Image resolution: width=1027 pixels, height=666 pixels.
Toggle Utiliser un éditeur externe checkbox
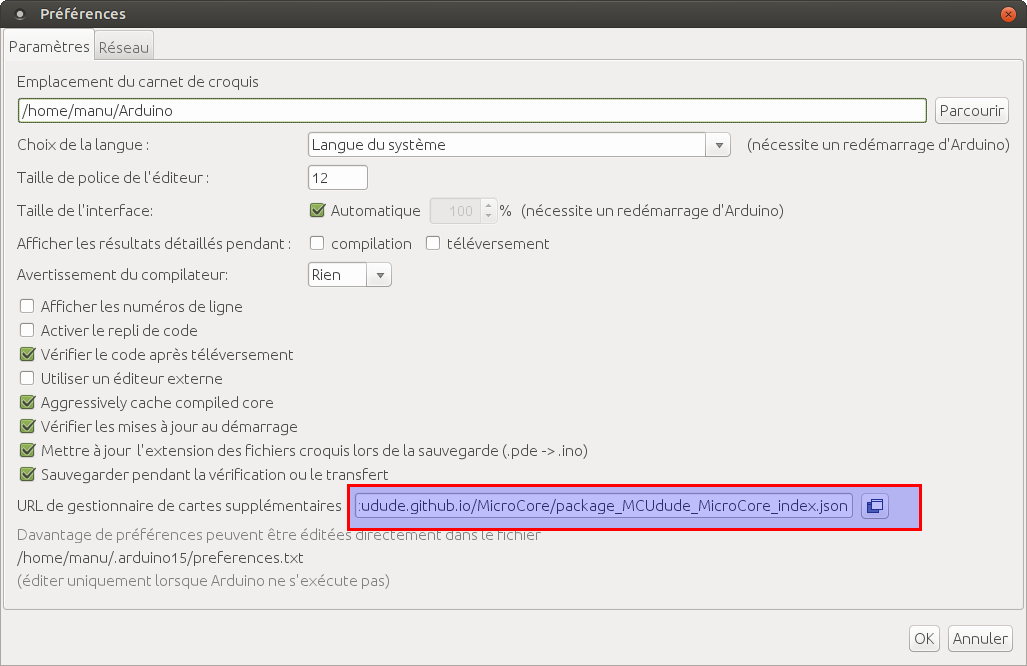click(x=27, y=379)
